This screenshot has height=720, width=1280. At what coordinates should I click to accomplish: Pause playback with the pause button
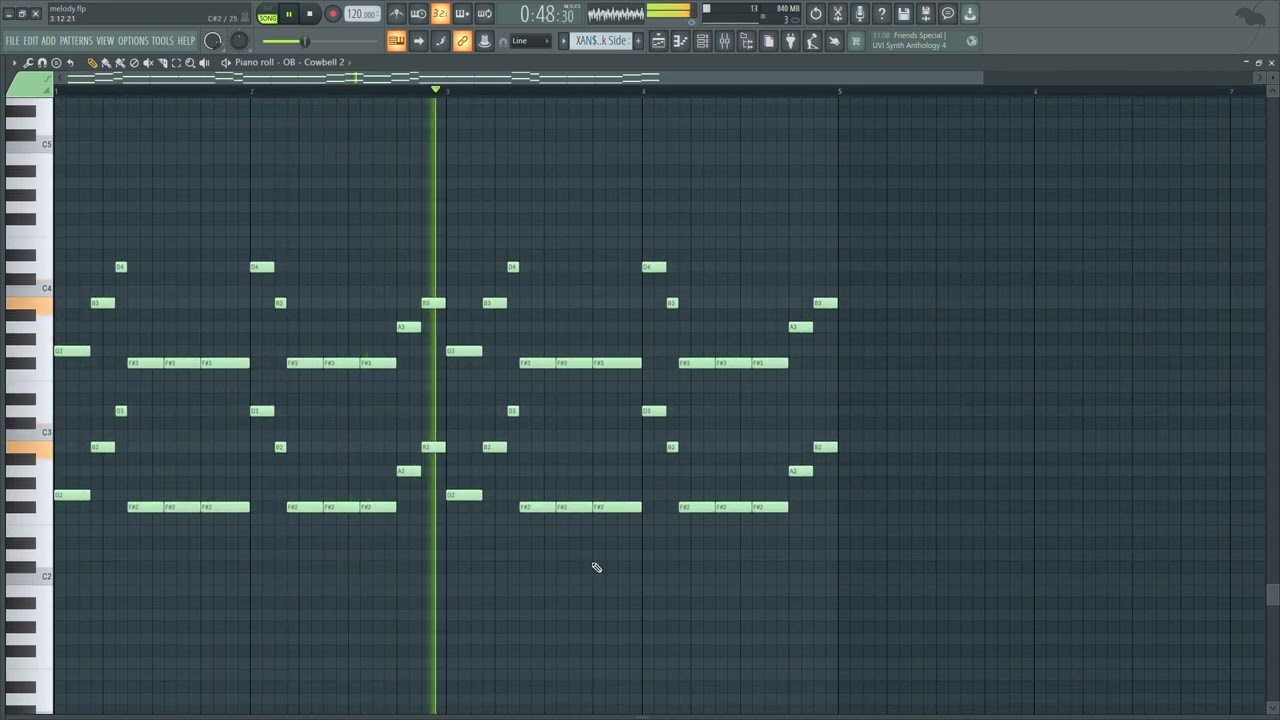click(289, 14)
